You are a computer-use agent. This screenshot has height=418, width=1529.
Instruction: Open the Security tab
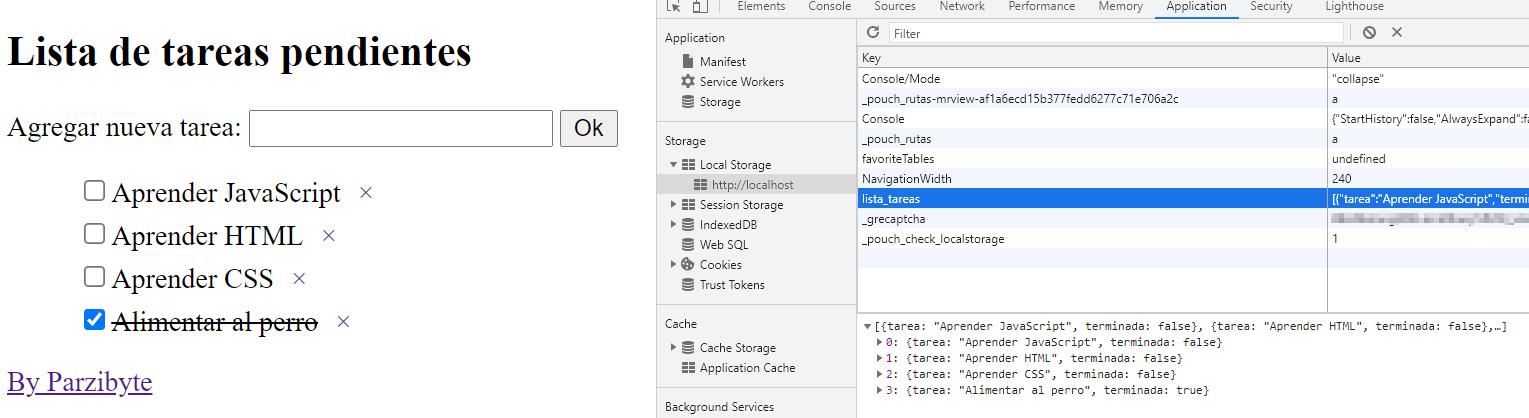click(1271, 7)
